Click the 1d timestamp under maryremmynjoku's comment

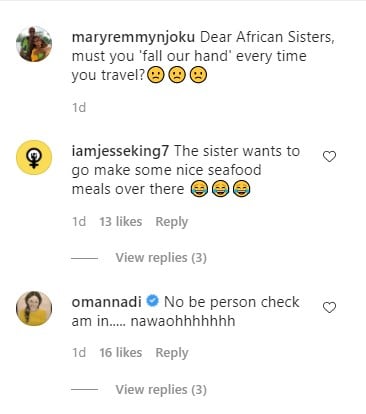[x=79, y=107]
